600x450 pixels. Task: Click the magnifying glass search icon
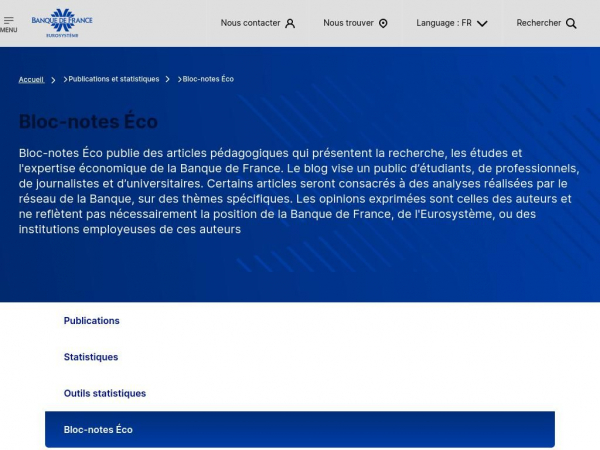coord(571,24)
